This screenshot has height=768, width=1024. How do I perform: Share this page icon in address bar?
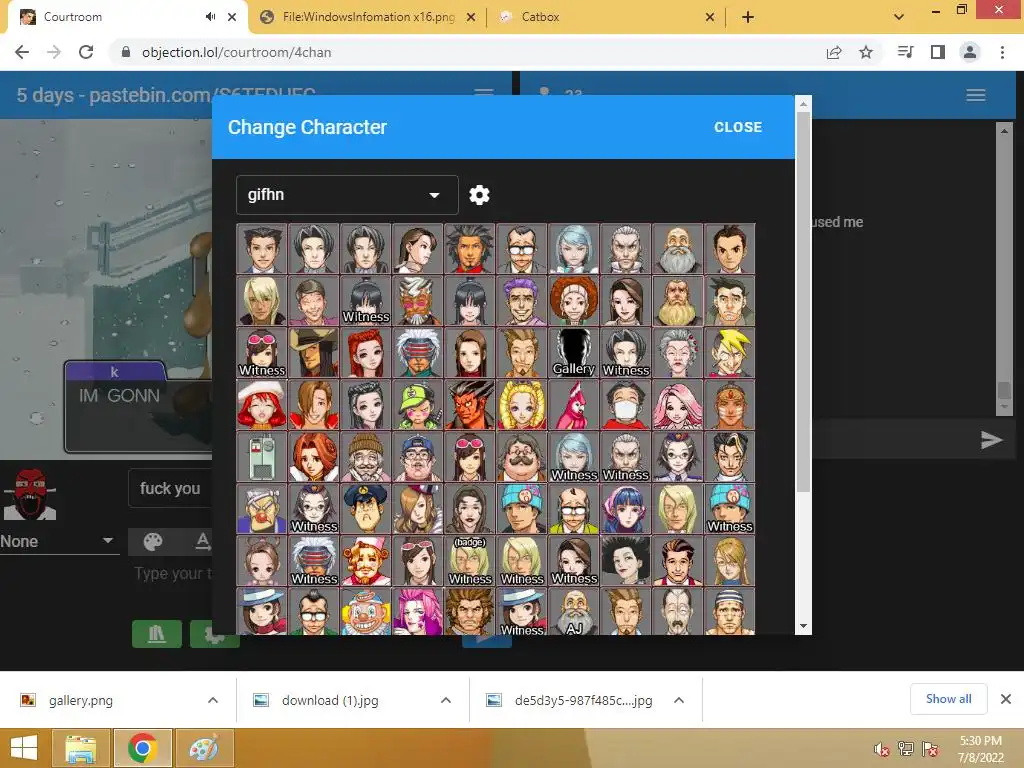click(x=834, y=52)
